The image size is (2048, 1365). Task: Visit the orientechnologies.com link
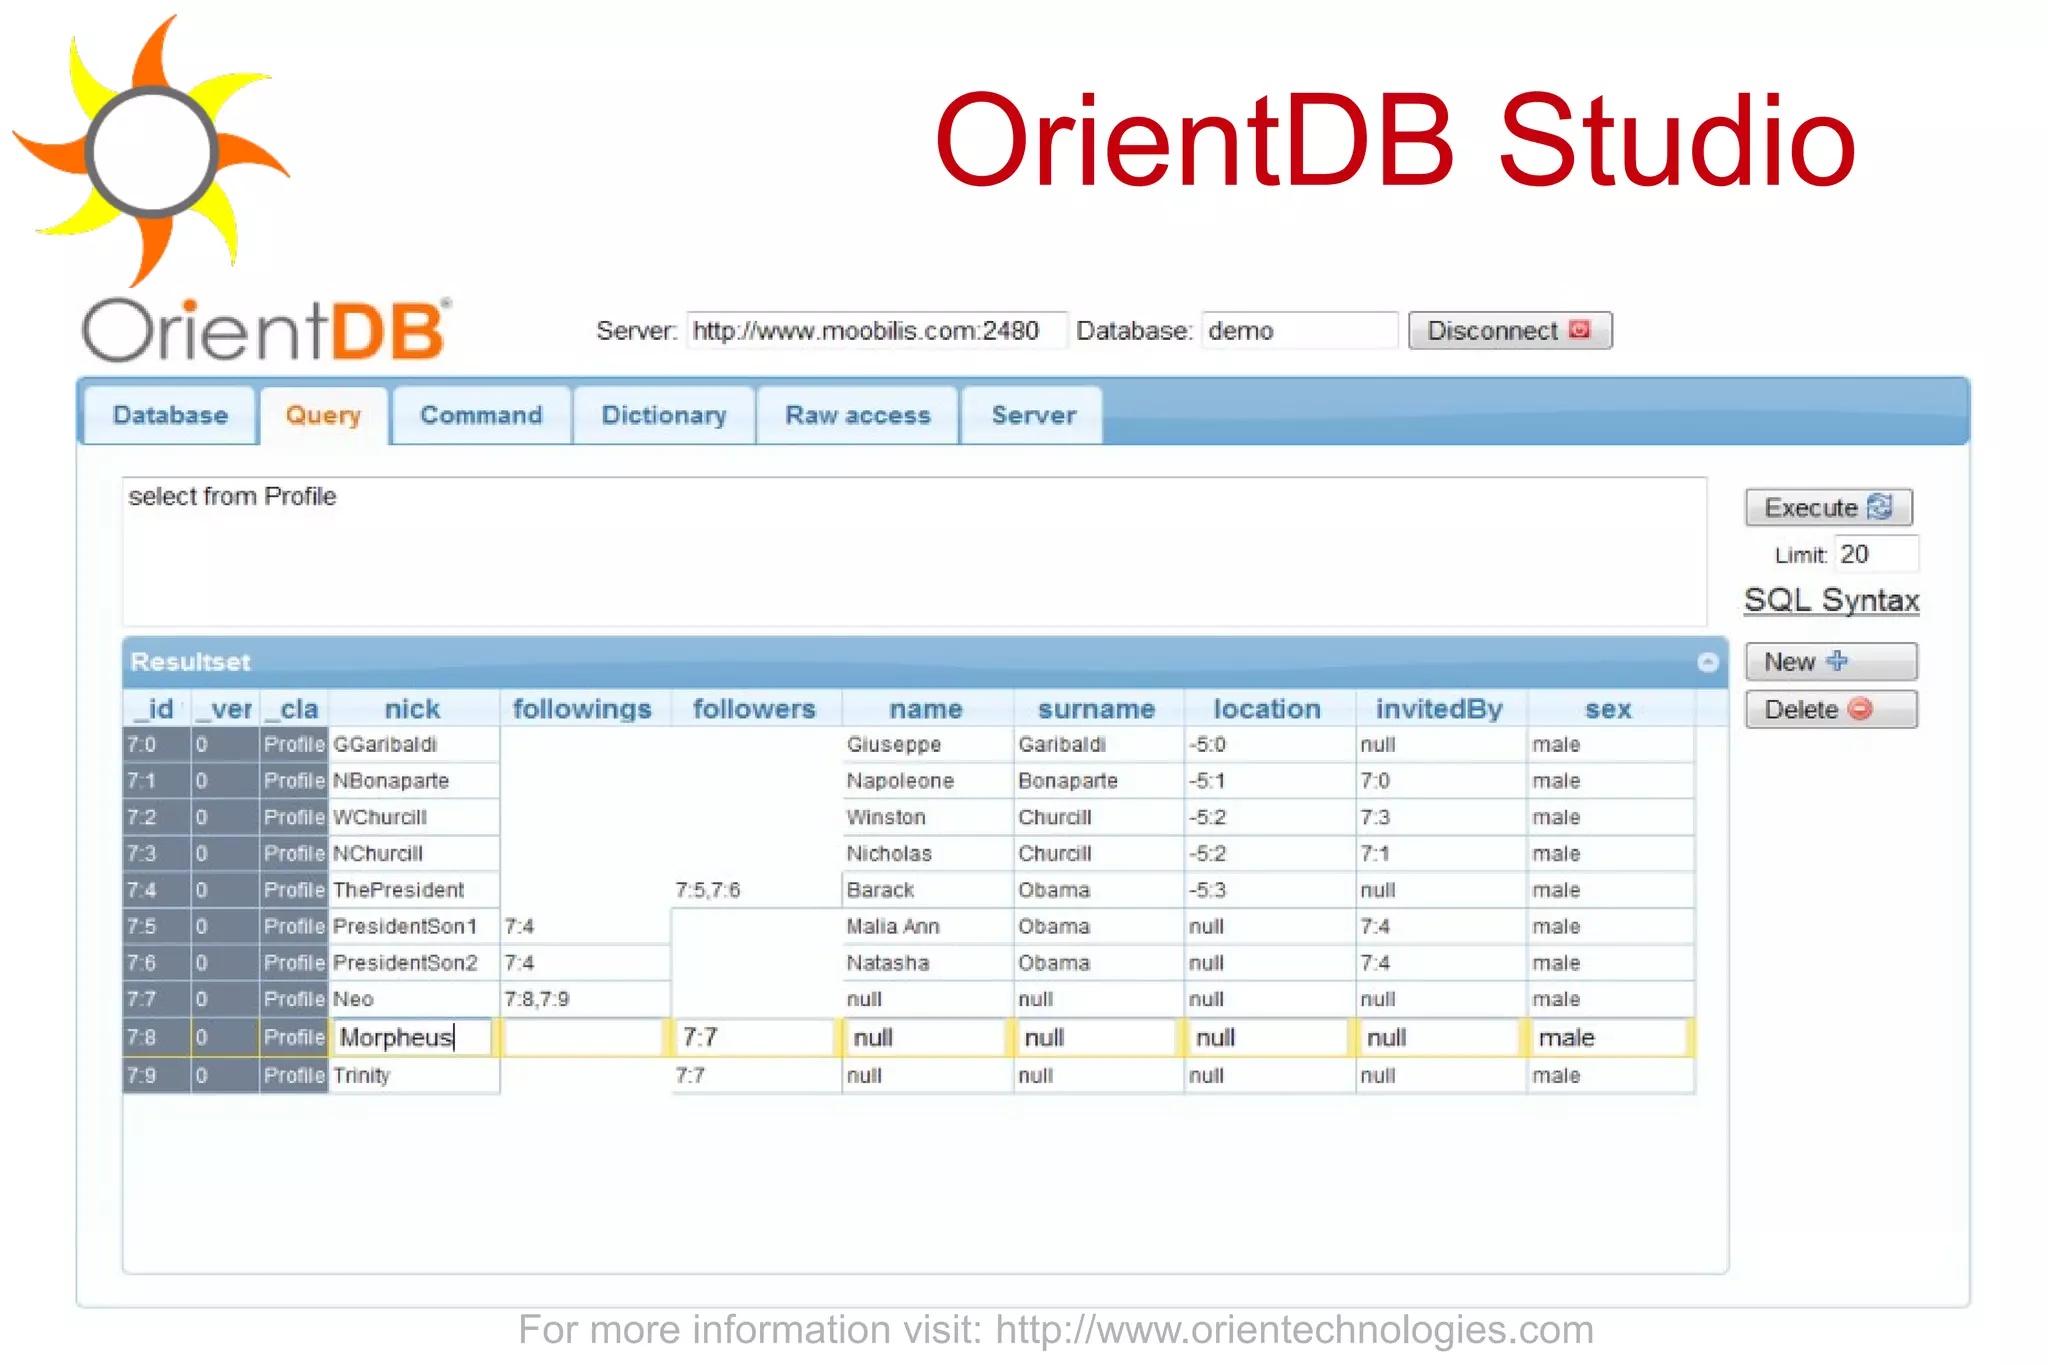[x=1294, y=1331]
